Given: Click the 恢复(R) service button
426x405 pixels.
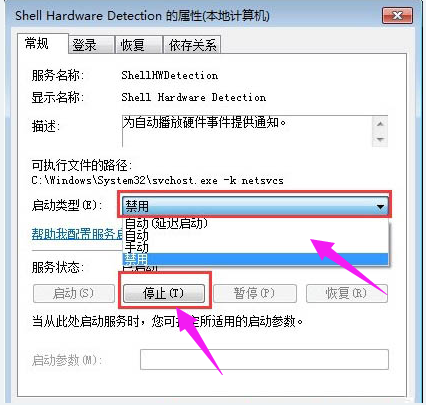Looking at the screenshot, I should 347,293.
